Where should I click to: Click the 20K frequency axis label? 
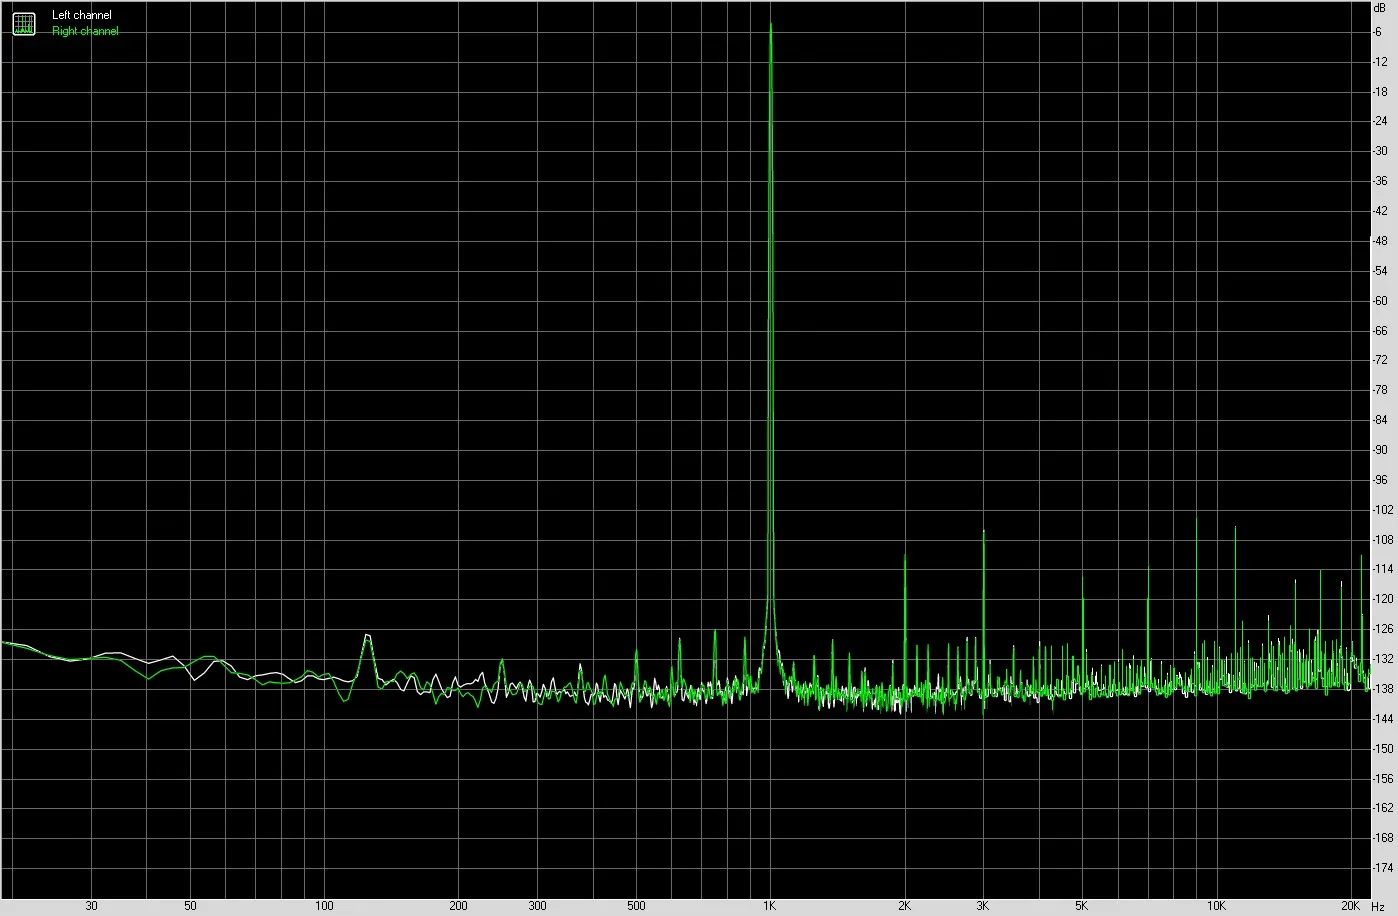(1351, 906)
